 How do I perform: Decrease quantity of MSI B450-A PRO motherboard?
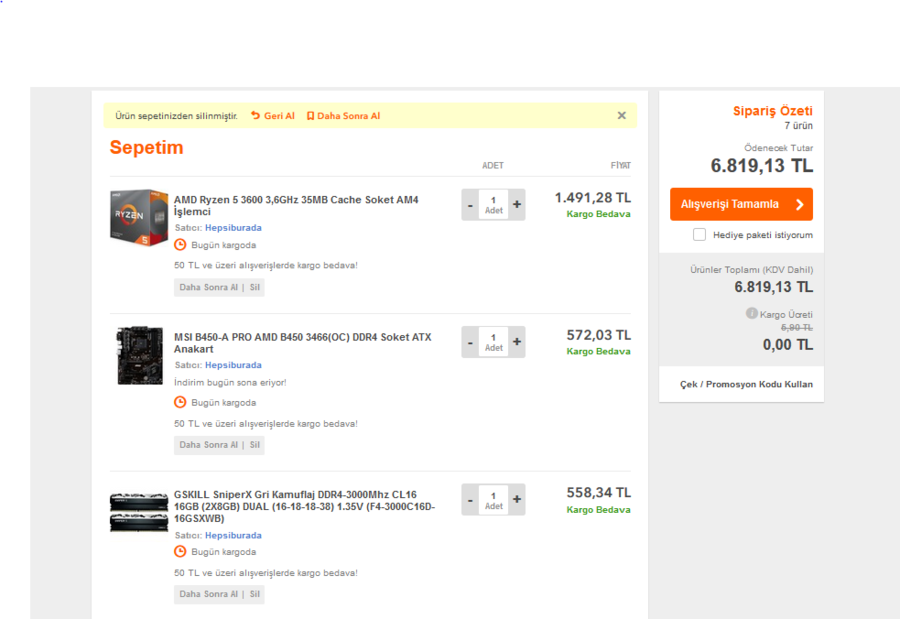(x=470, y=342)
